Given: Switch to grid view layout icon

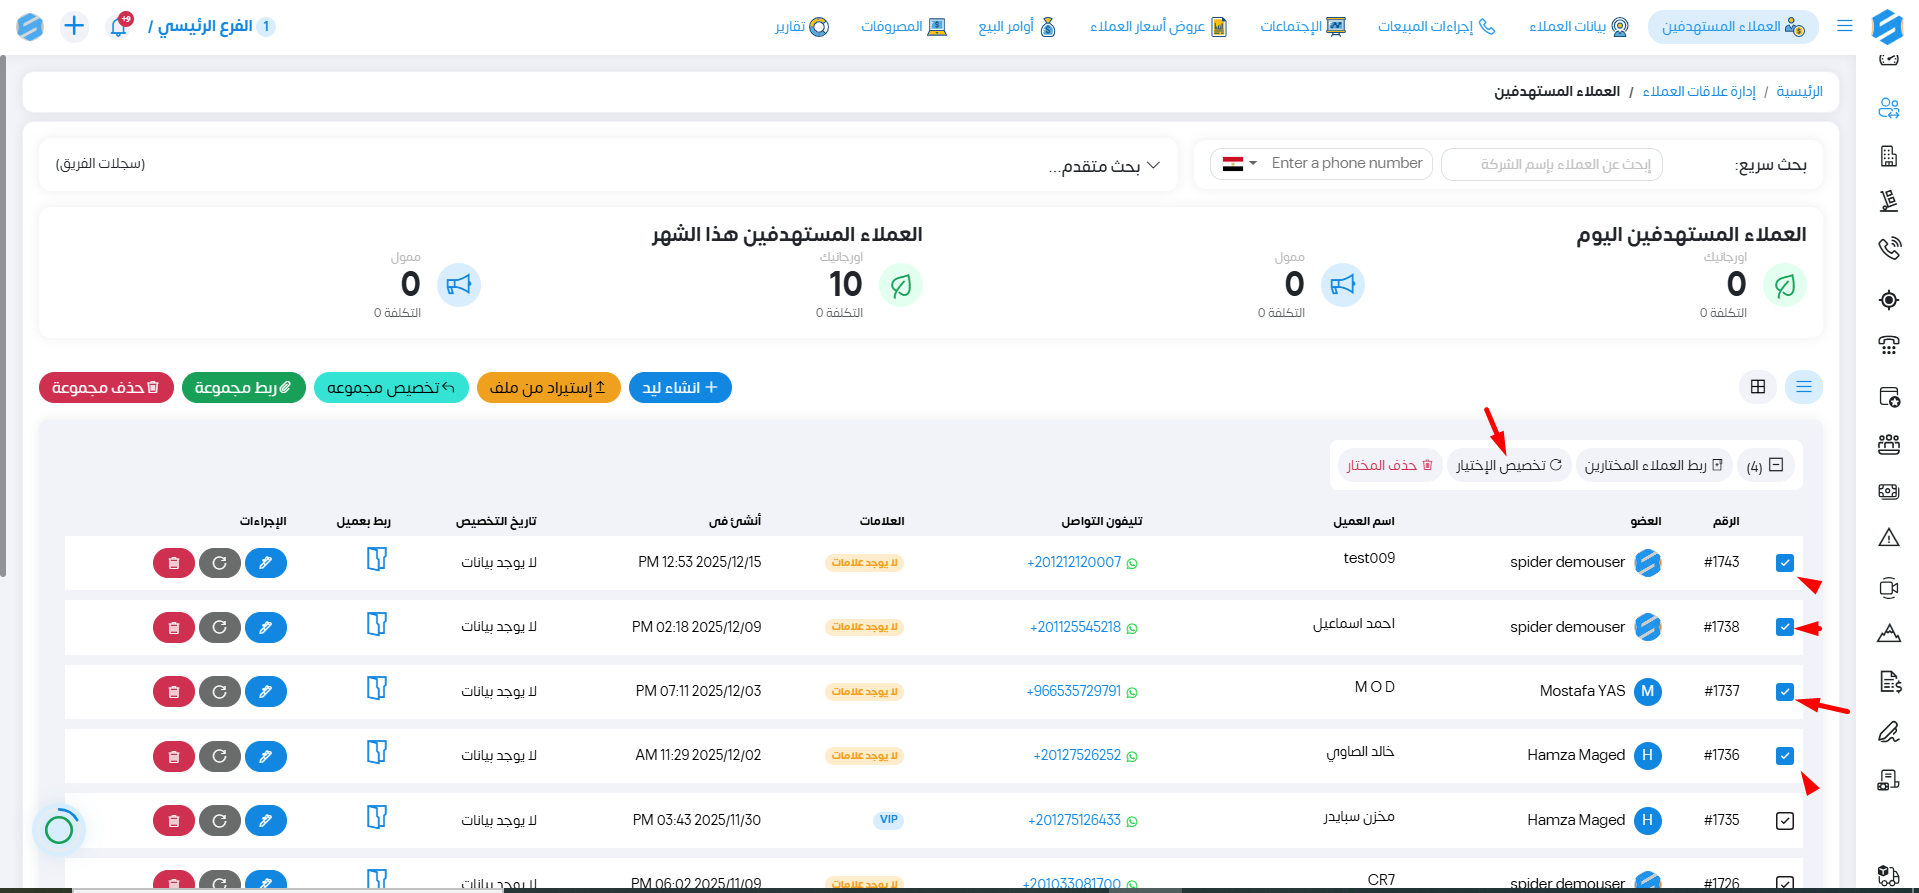Looking at the screenshot, I should [1757, 387].
